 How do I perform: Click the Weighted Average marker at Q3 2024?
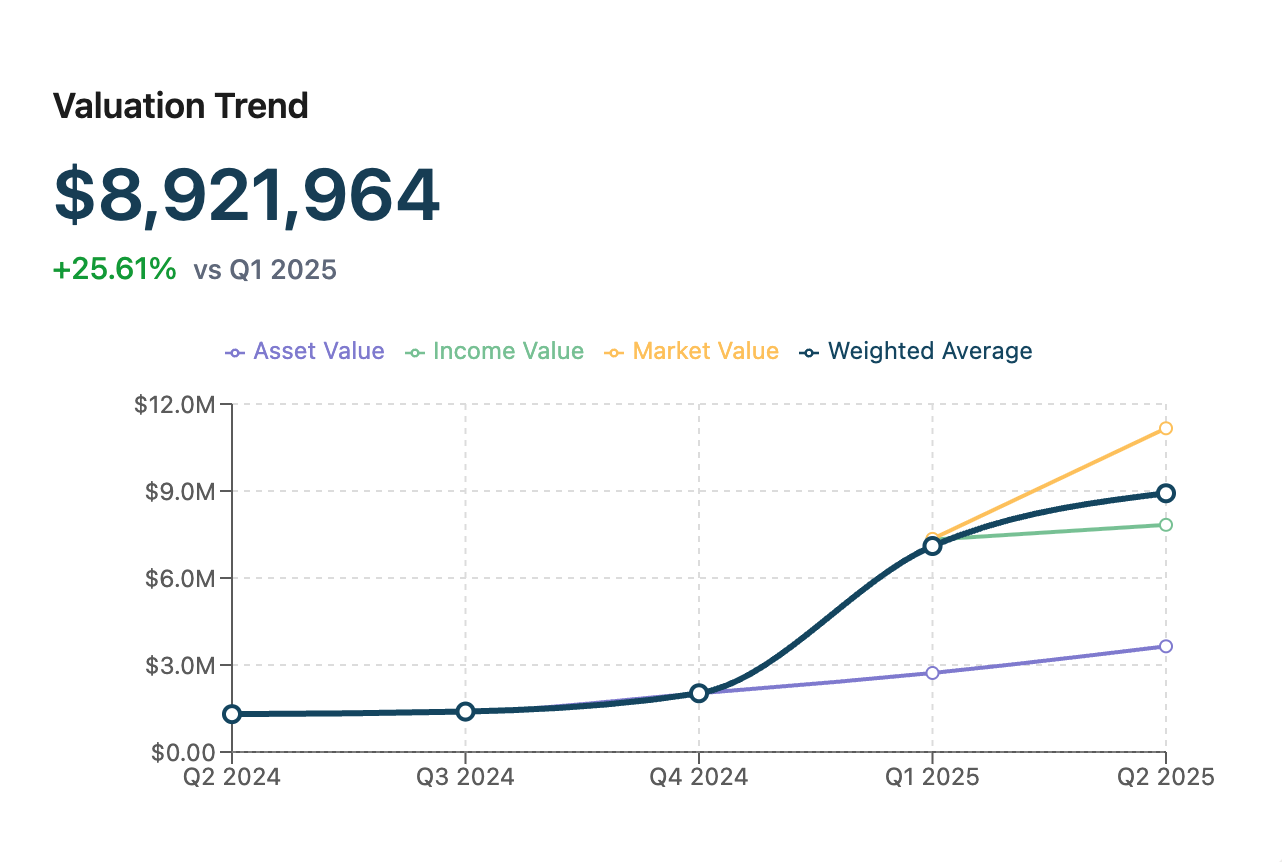pyautogui.click(x=465, y=711)
